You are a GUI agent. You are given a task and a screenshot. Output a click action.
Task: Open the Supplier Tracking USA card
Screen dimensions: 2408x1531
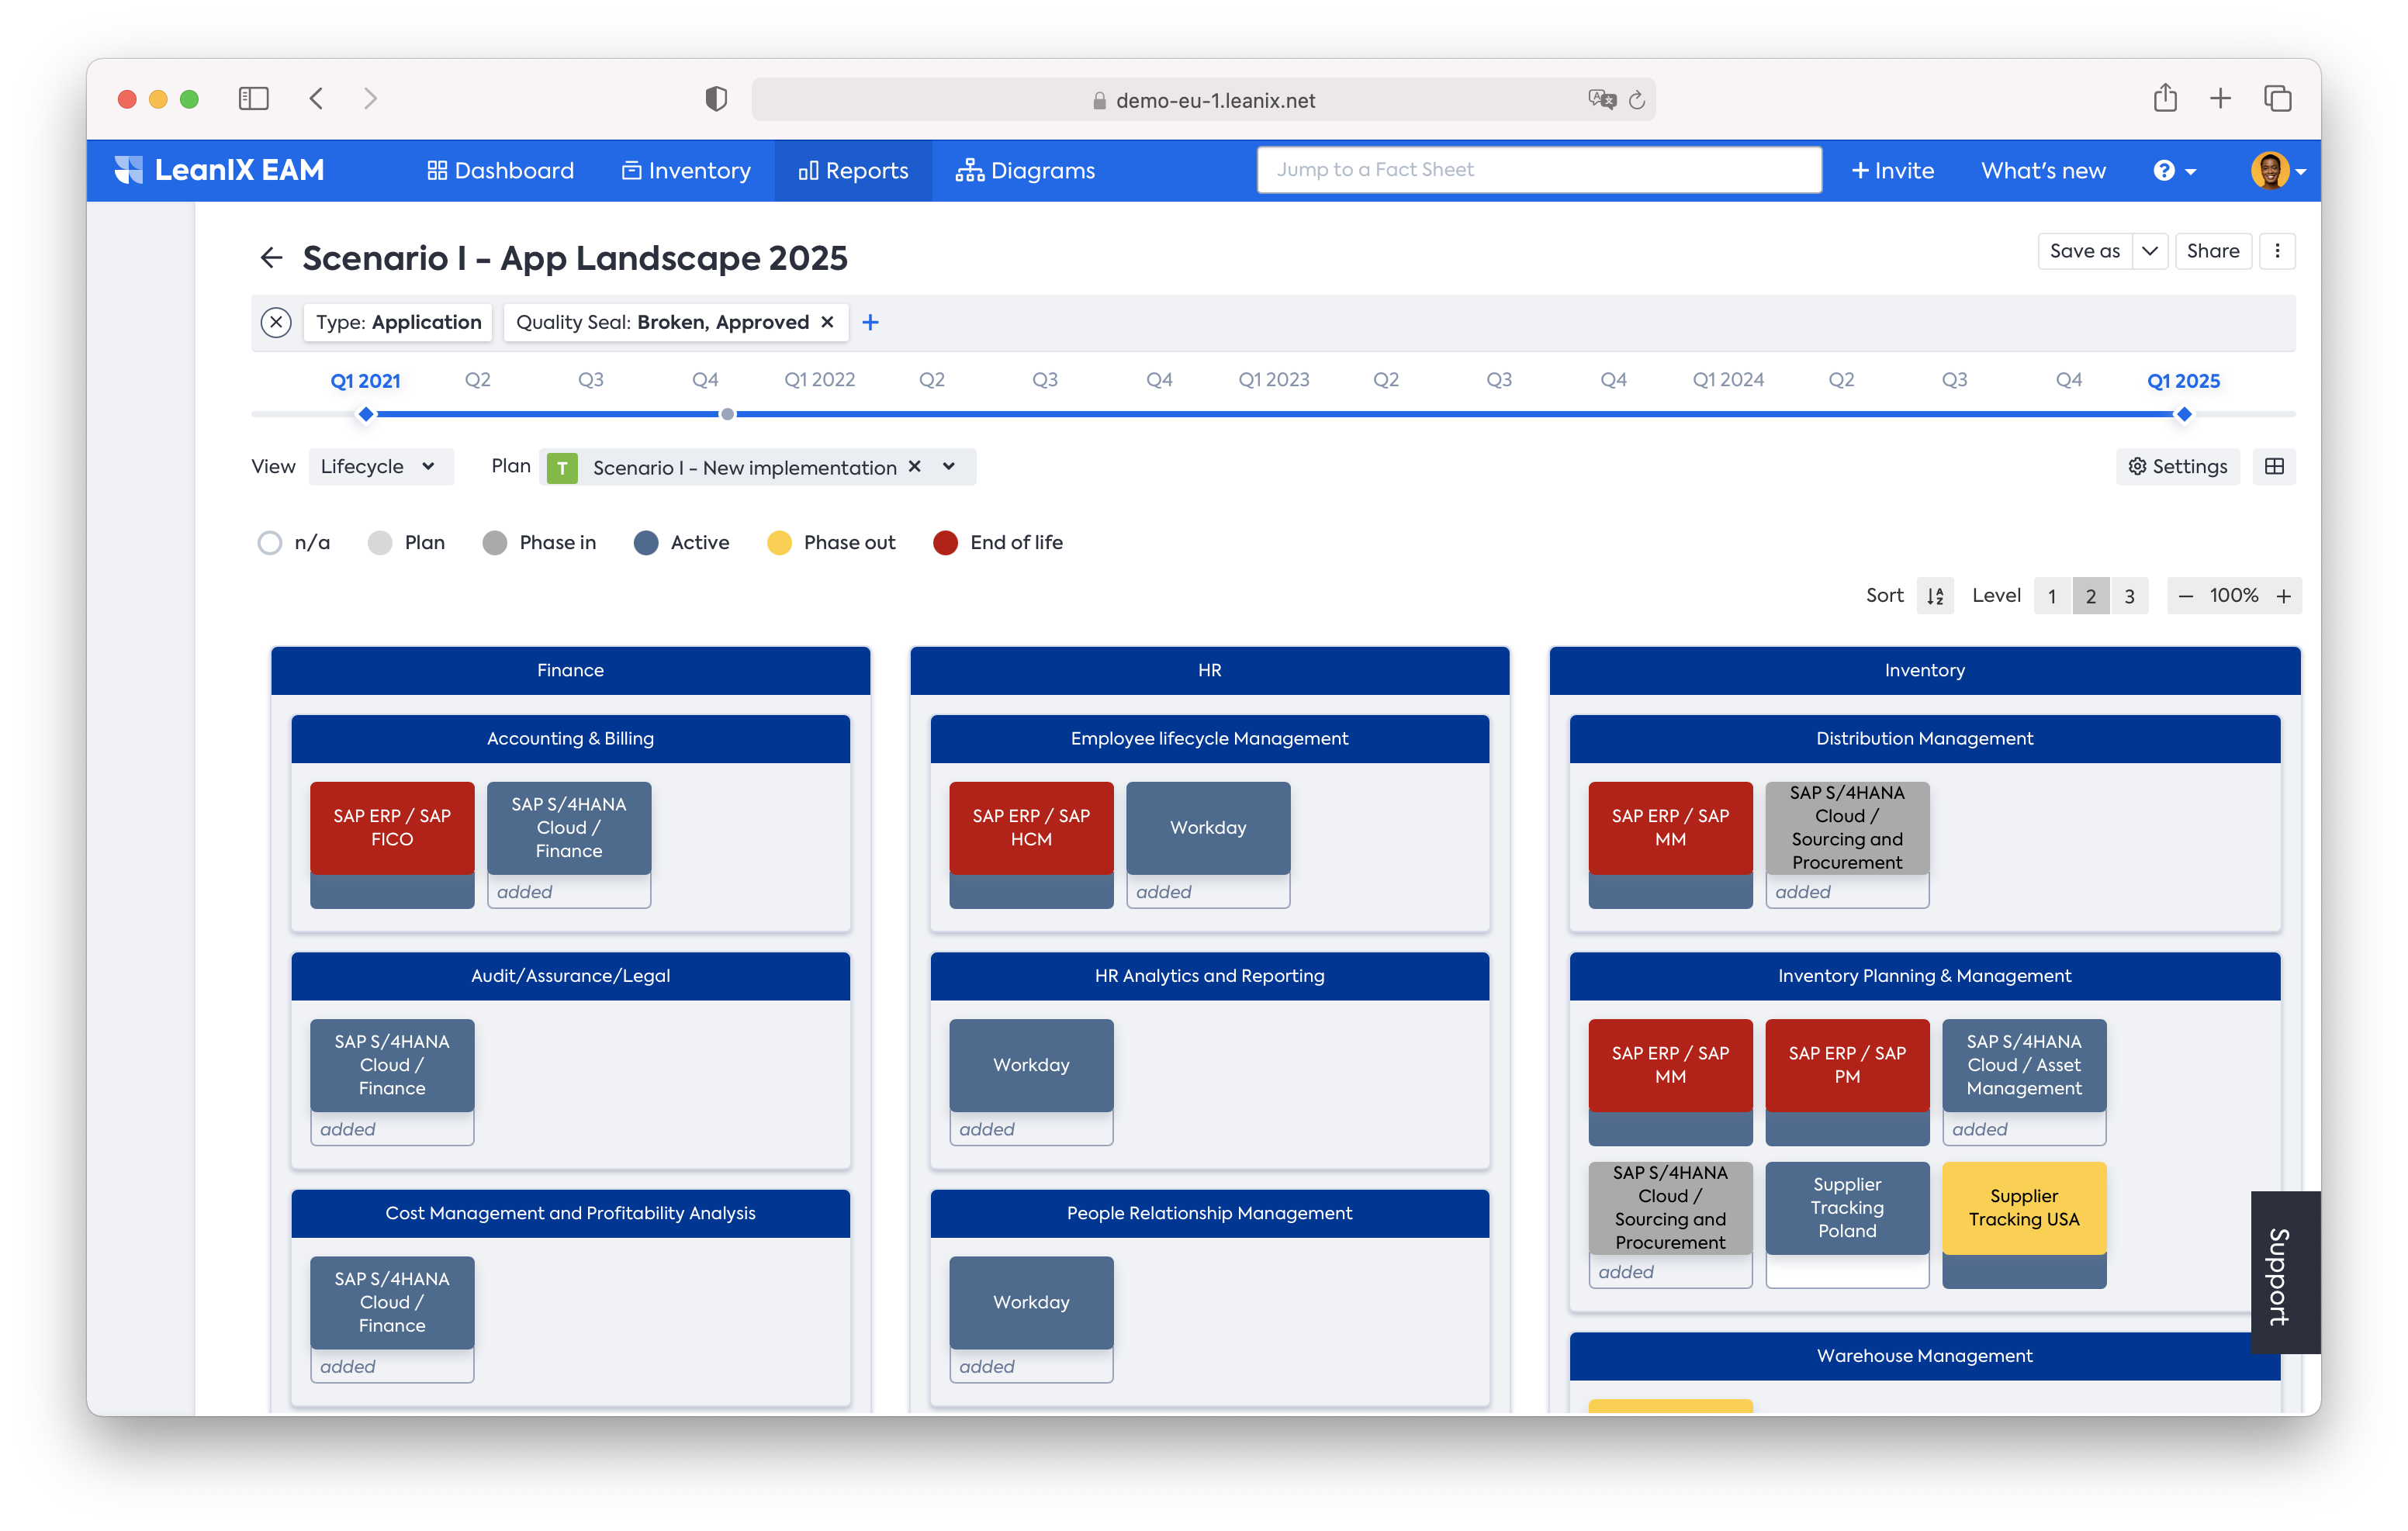click(2024, 1207)
